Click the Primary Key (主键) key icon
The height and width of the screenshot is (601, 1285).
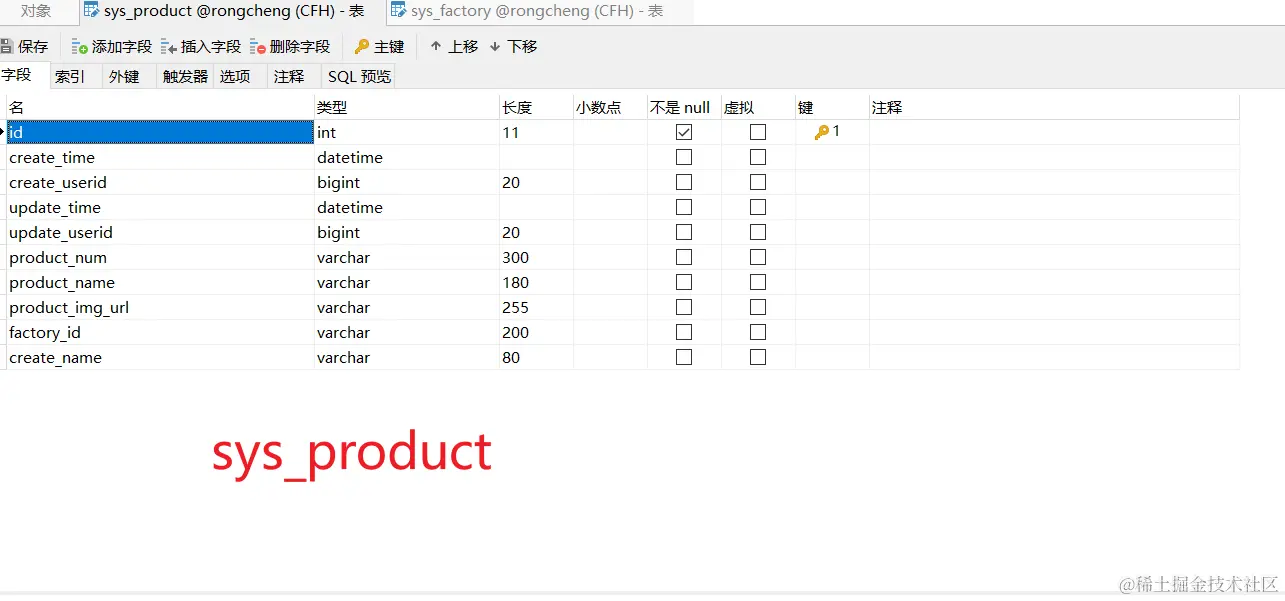tap(362, 46)
